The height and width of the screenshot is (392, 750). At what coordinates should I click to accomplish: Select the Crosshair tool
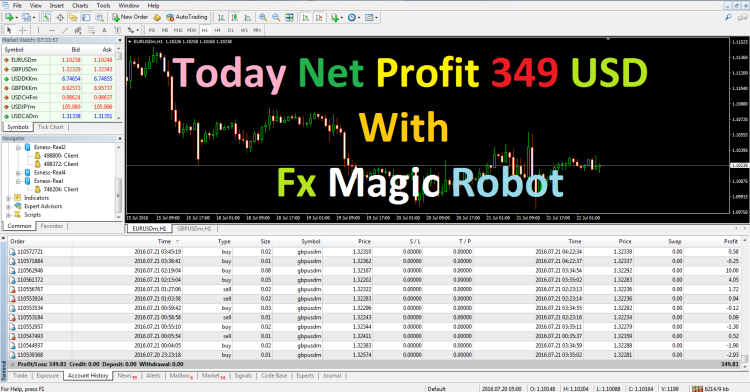pos(22,30)
